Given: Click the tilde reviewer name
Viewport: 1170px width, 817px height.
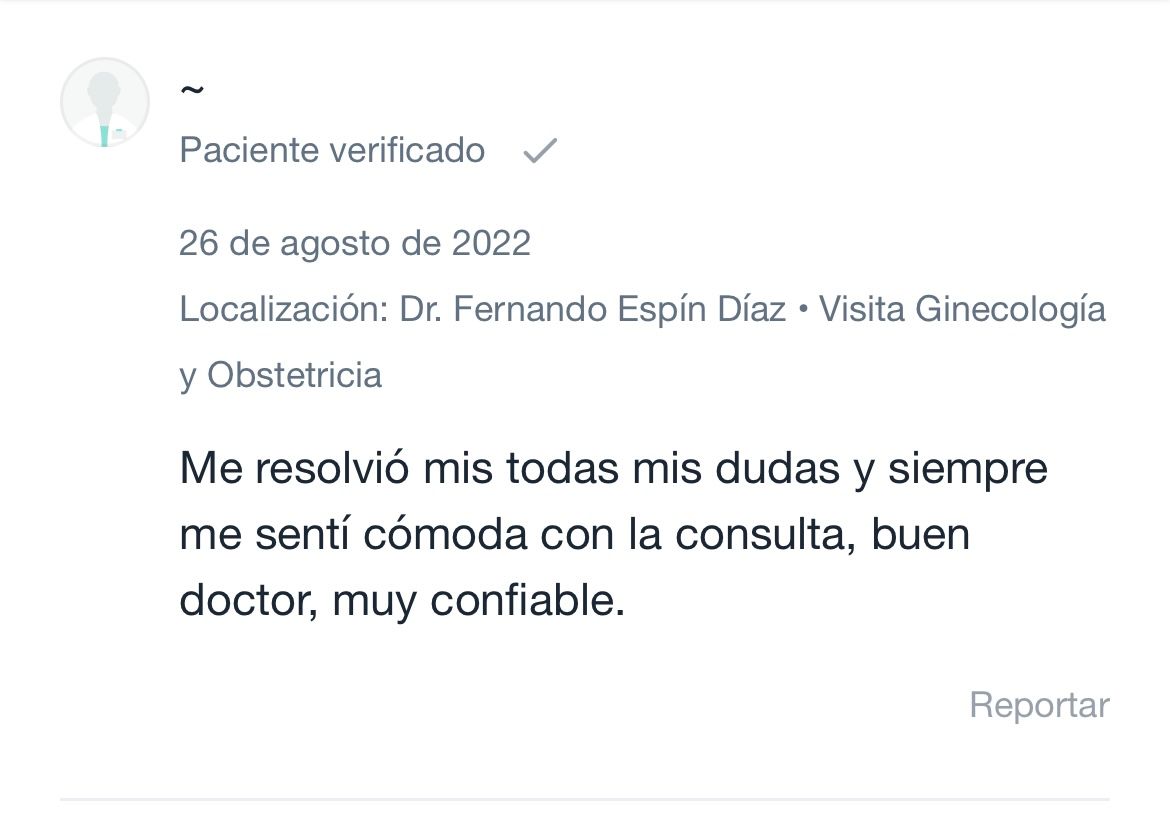Looking at the screenshot, I should [x=192, y=90].
